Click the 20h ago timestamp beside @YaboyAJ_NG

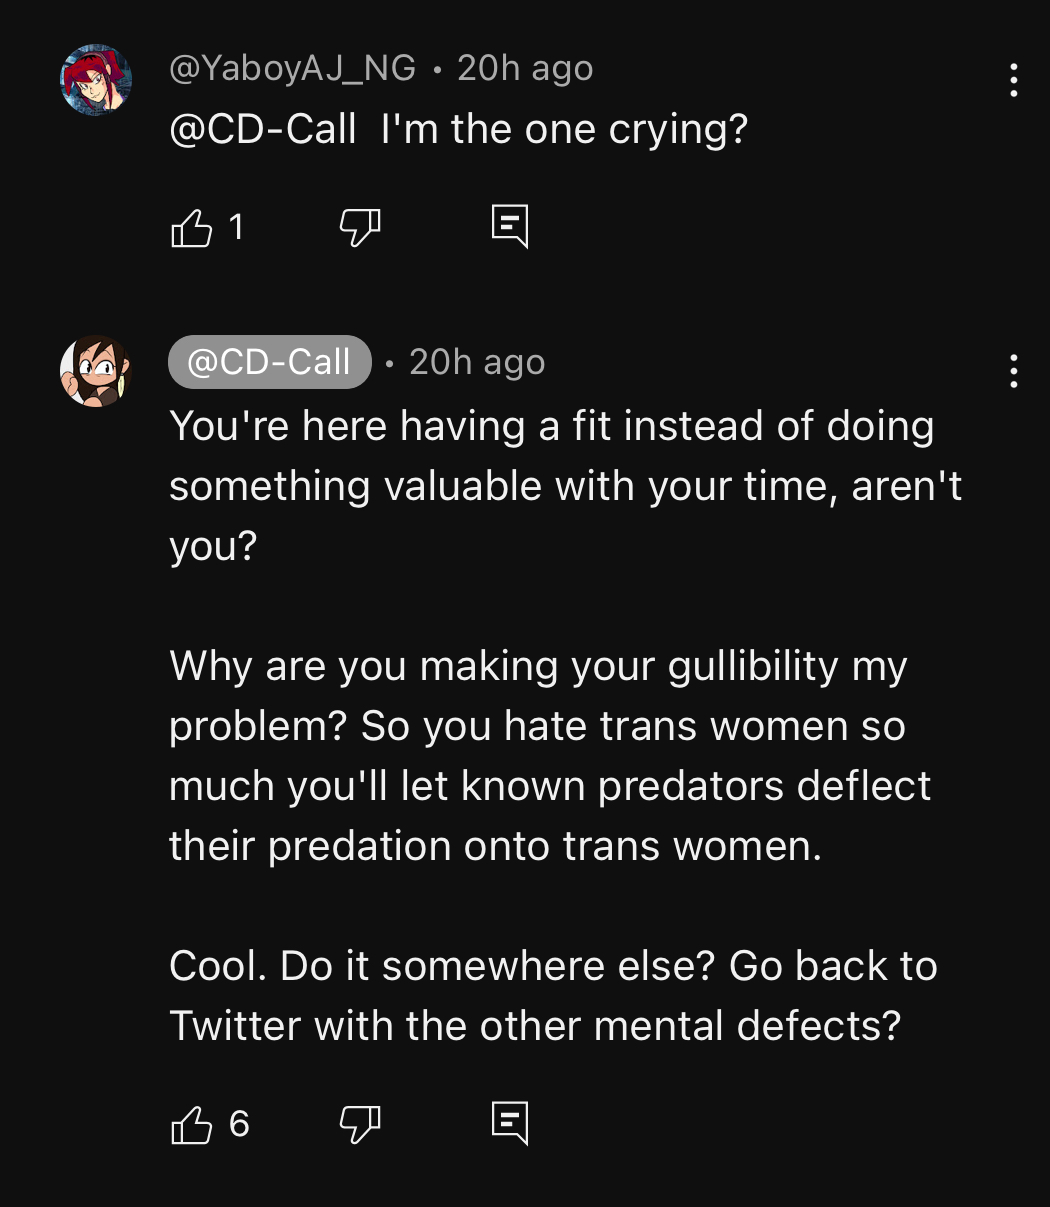coord(525,68)
